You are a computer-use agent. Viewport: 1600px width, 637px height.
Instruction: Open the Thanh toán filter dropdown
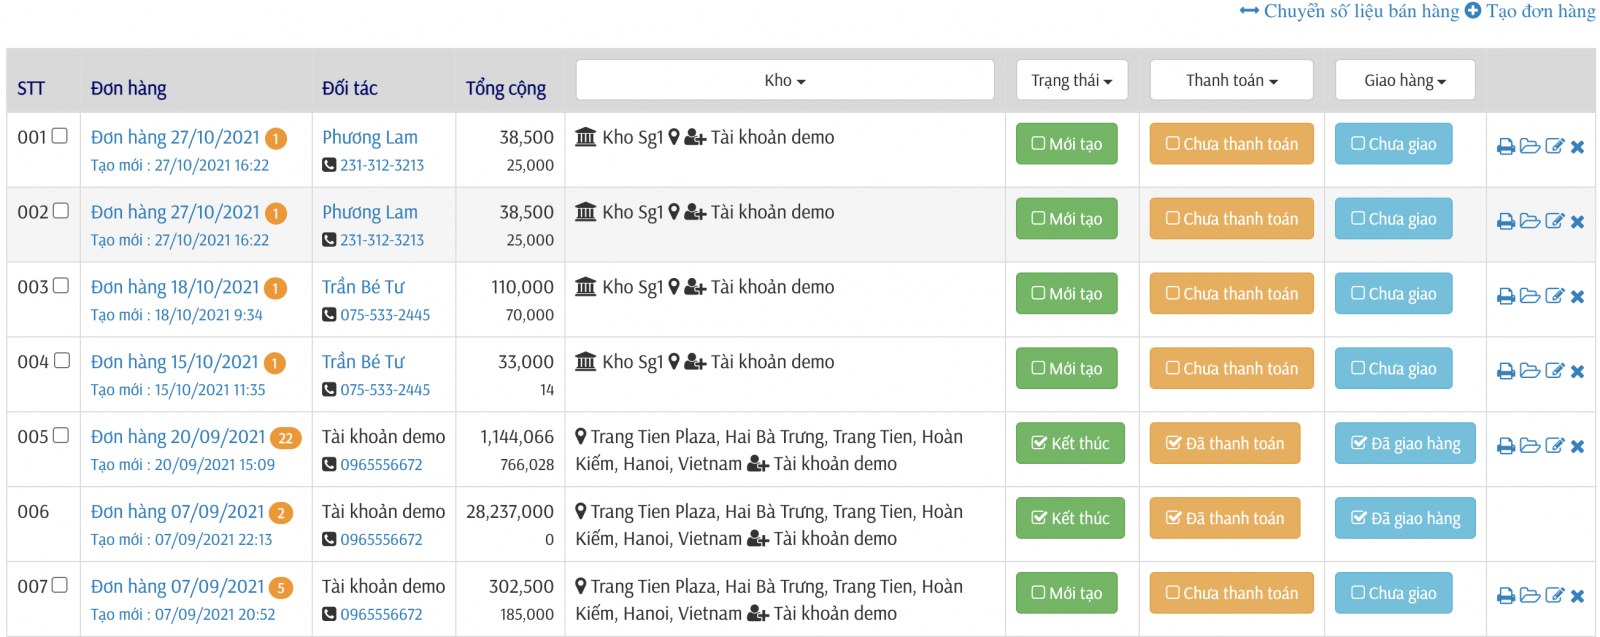(x=1231, y=80)
